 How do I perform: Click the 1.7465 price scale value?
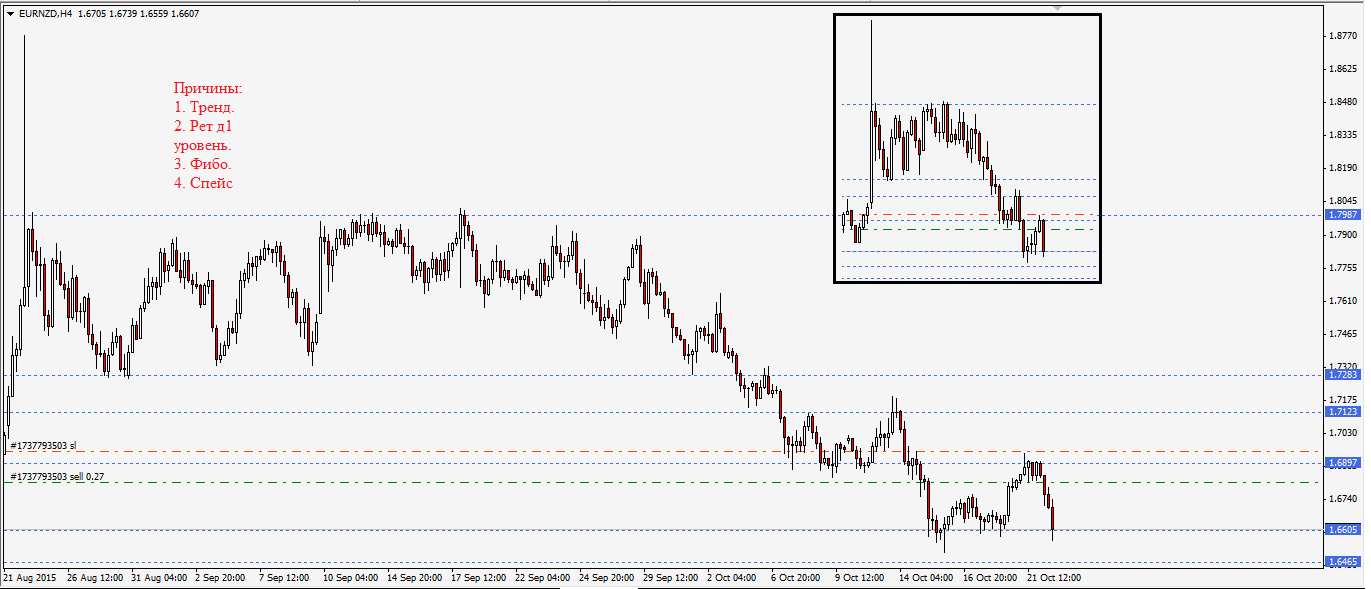[x=1341, y=334]
